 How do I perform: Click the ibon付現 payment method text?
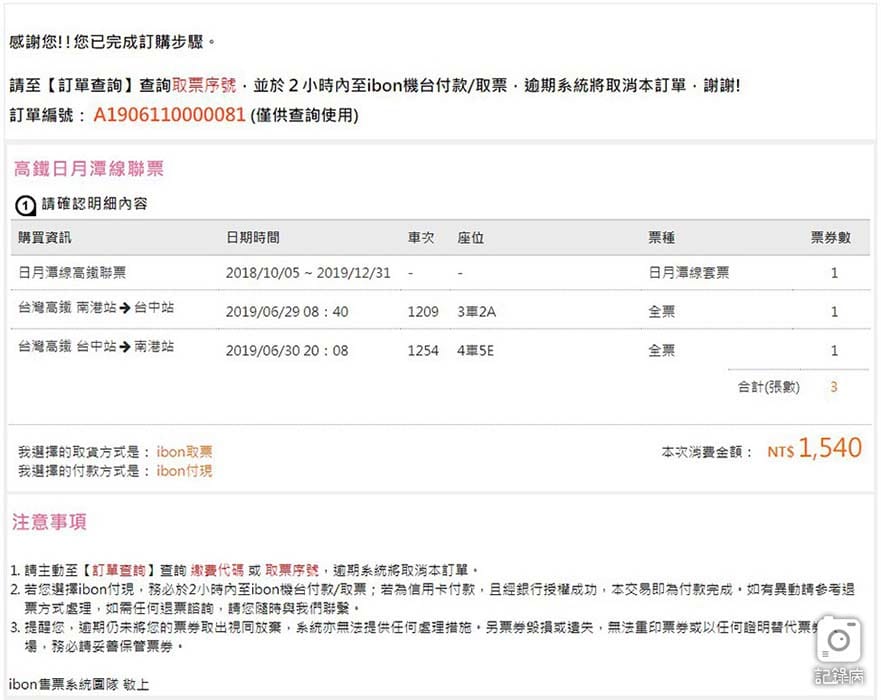click(185, 470)
